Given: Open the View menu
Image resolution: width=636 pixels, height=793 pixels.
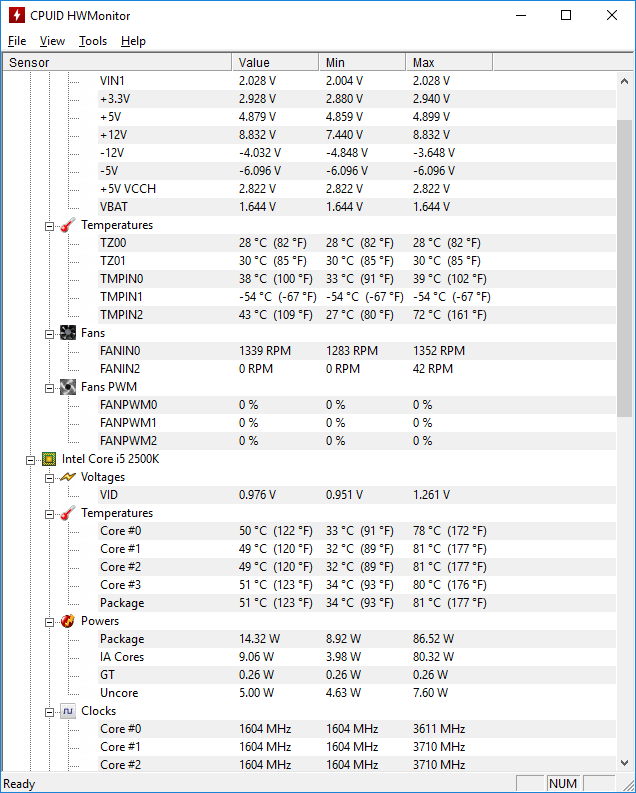Looking at the screenshot, I should pos(52,41).
